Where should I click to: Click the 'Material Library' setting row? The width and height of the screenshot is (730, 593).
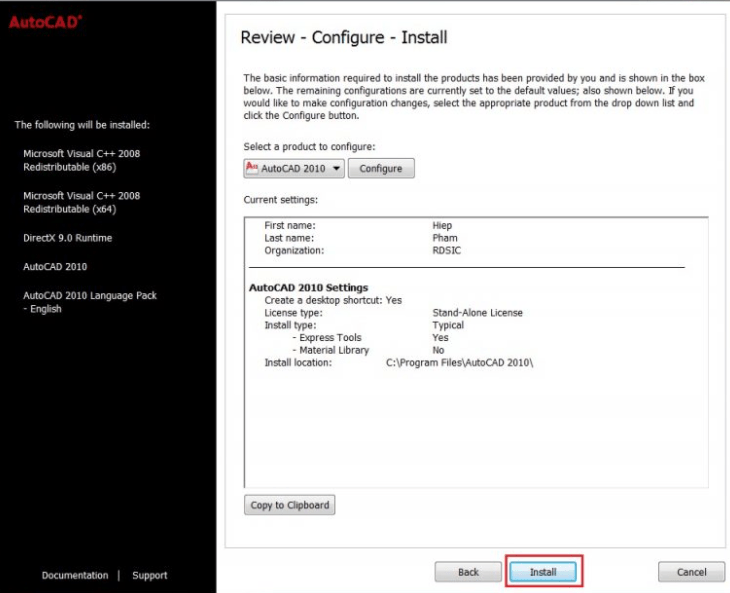[x=368, y=350]
